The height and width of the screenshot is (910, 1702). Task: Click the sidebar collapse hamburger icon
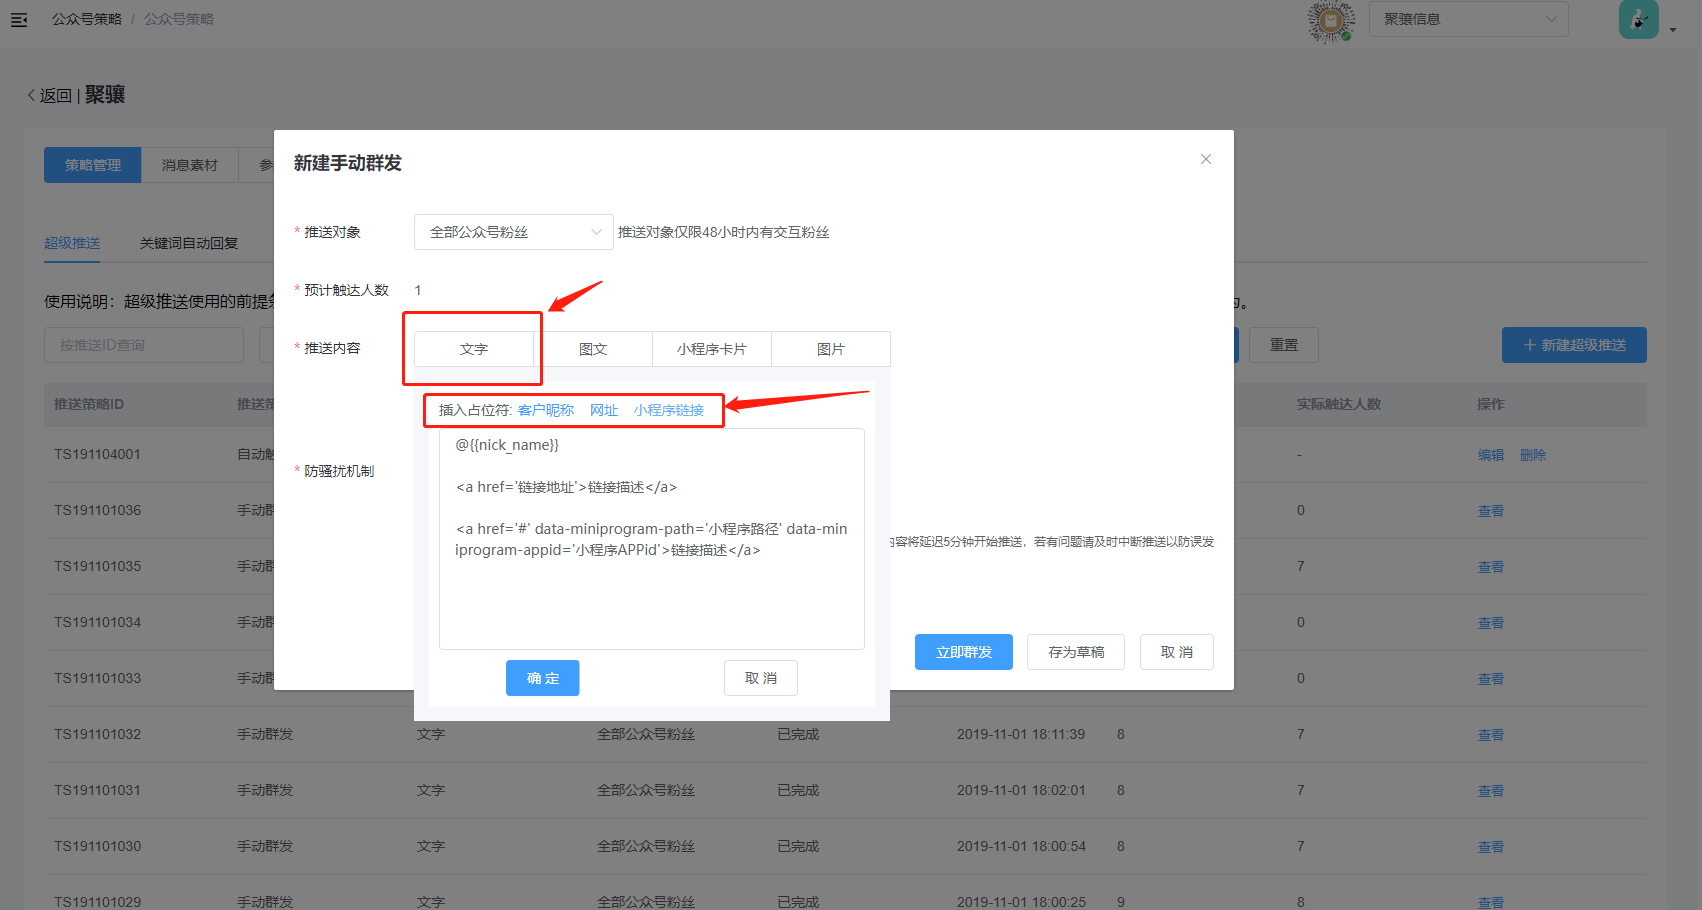pyautogui.click(x=19, y=19)
